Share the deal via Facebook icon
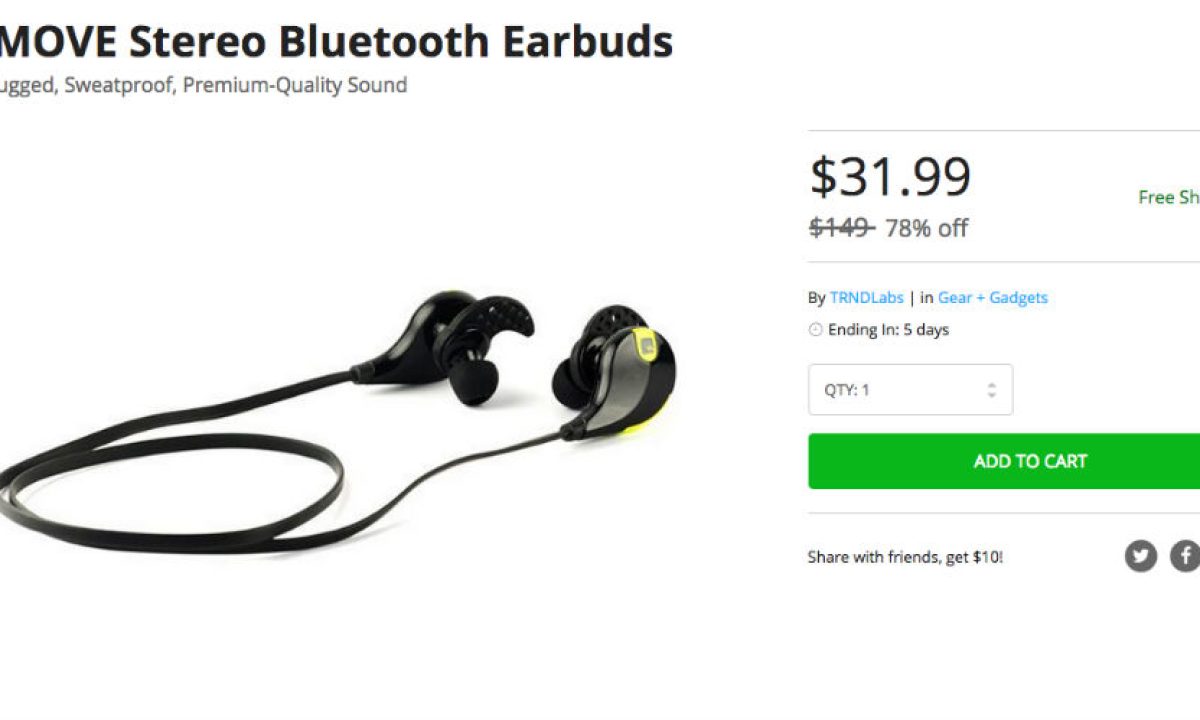1200x720 pixels. 1185,555
